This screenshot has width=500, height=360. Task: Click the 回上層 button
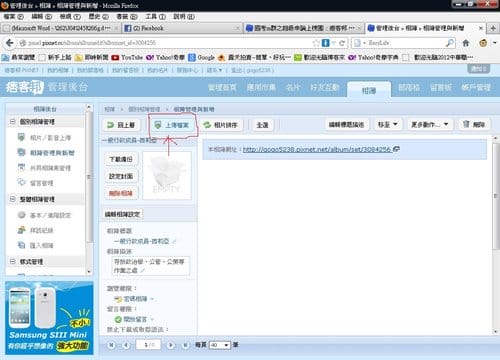point(121,125)
